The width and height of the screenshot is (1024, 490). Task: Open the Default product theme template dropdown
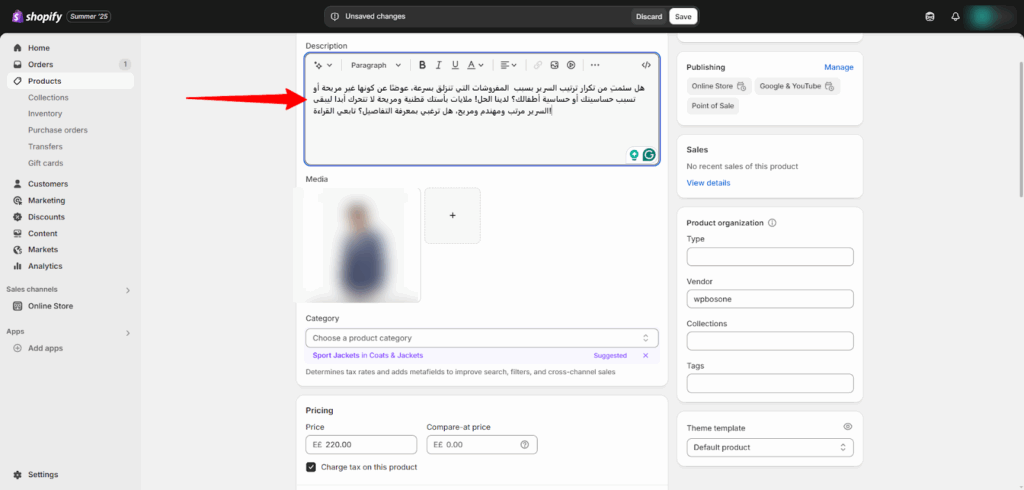click(770, 447)
